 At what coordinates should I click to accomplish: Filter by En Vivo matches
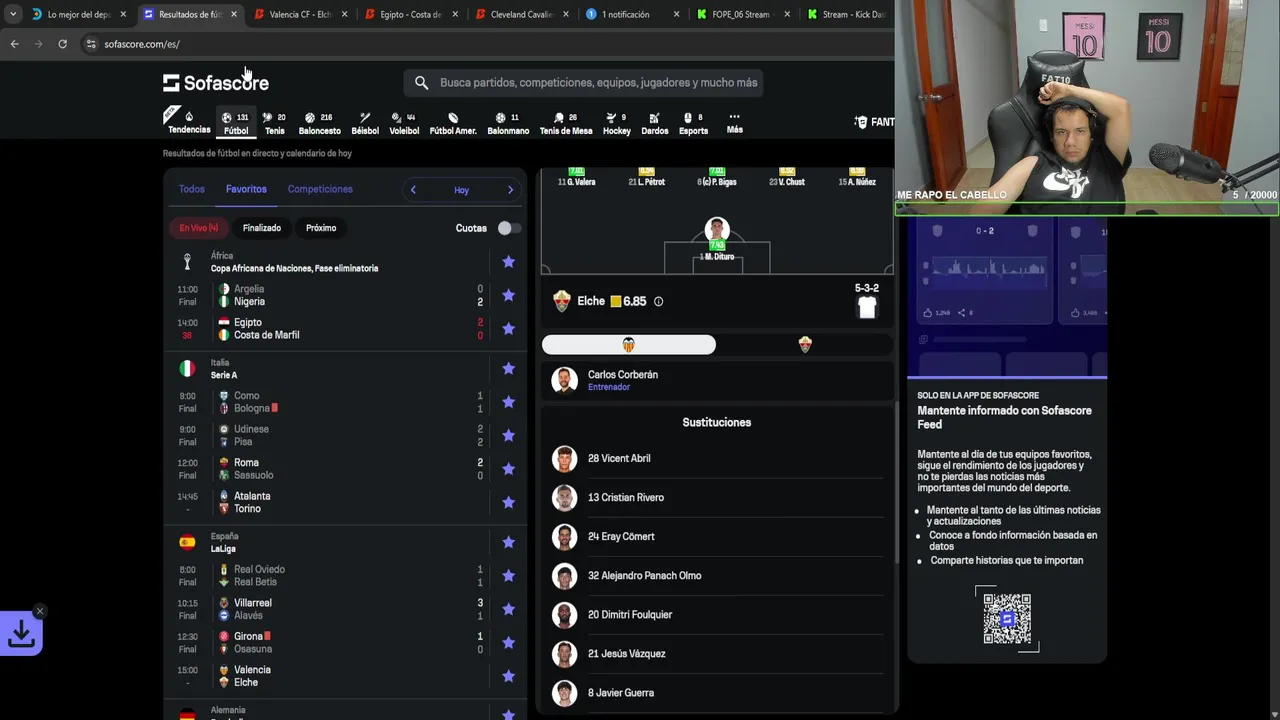(198, 228)
